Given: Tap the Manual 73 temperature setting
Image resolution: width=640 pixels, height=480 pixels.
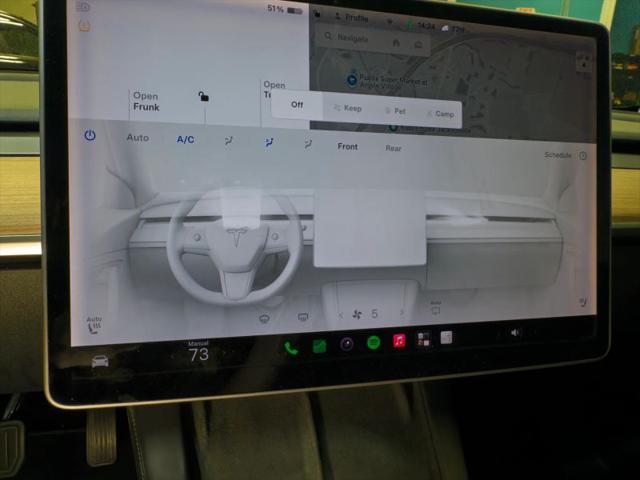Looking at the screenshot, I should coord(199,351).
